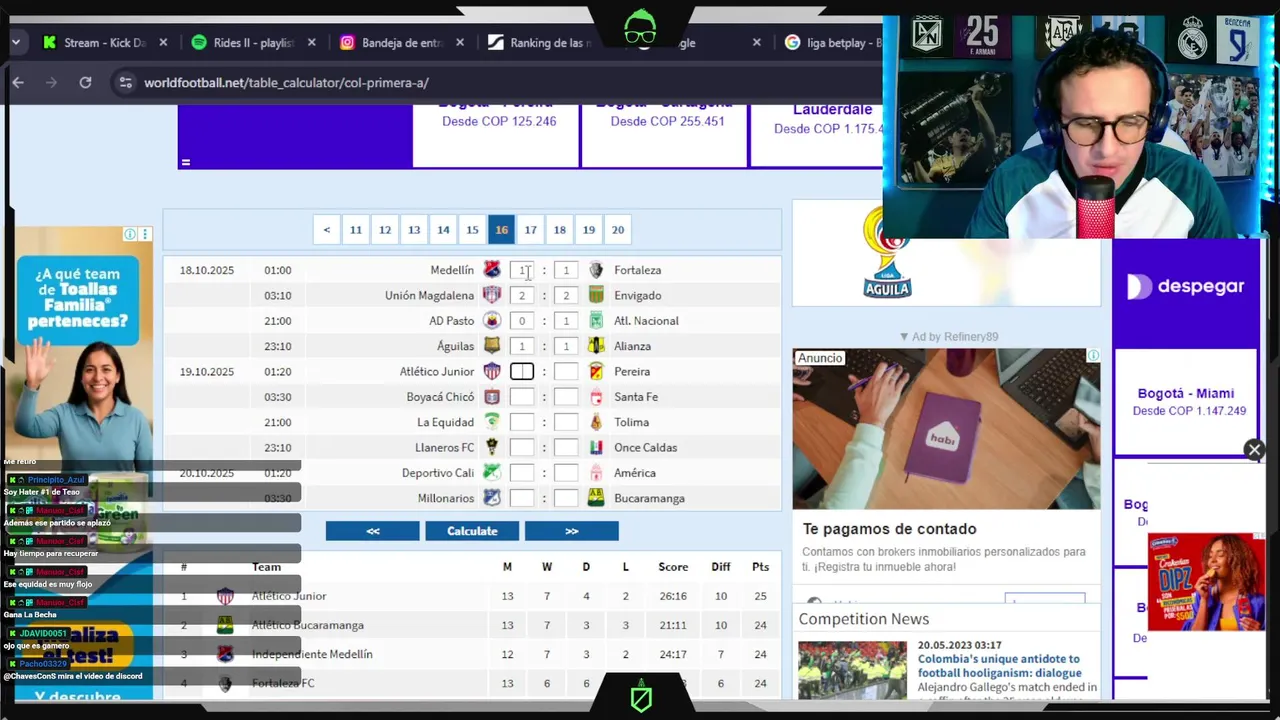Close the Stream Kick tab

163,43
